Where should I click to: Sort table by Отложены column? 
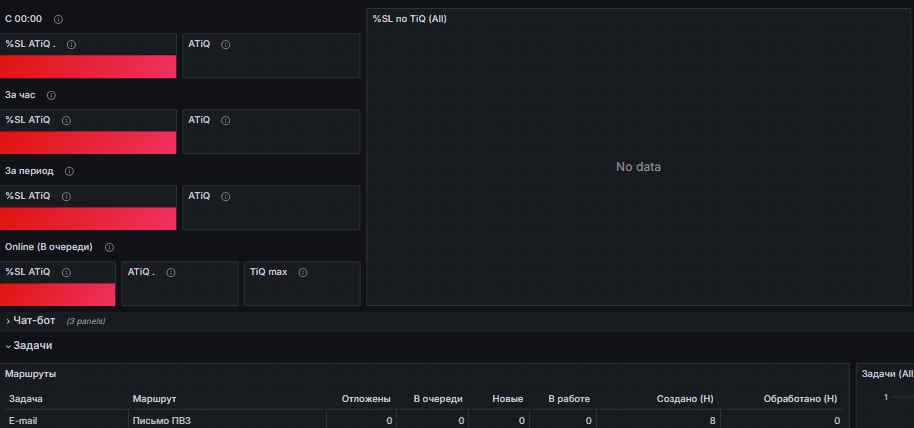pos(366,399)
